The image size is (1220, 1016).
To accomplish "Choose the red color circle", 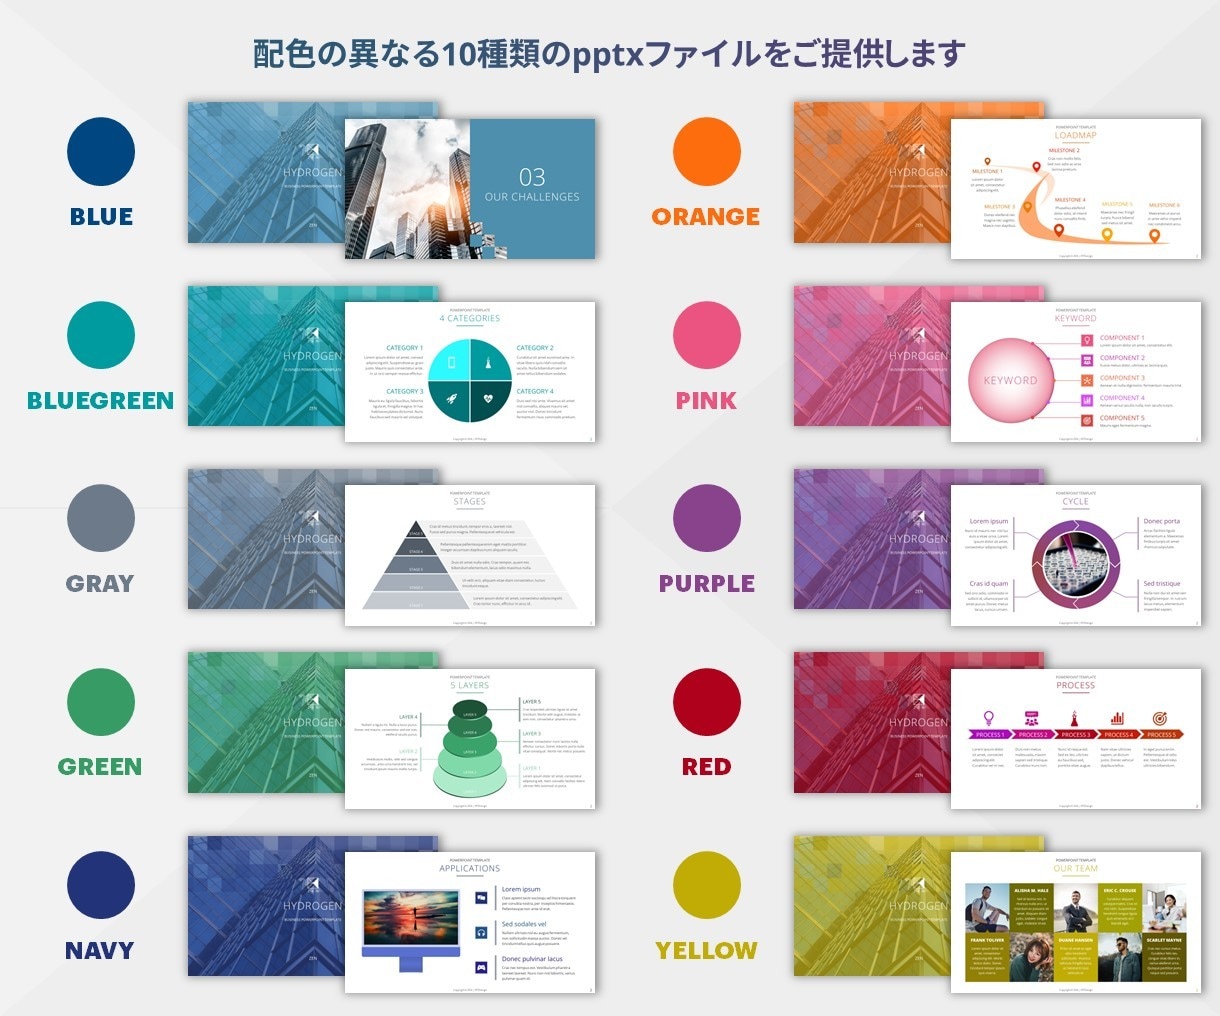I will coord(707,702).
